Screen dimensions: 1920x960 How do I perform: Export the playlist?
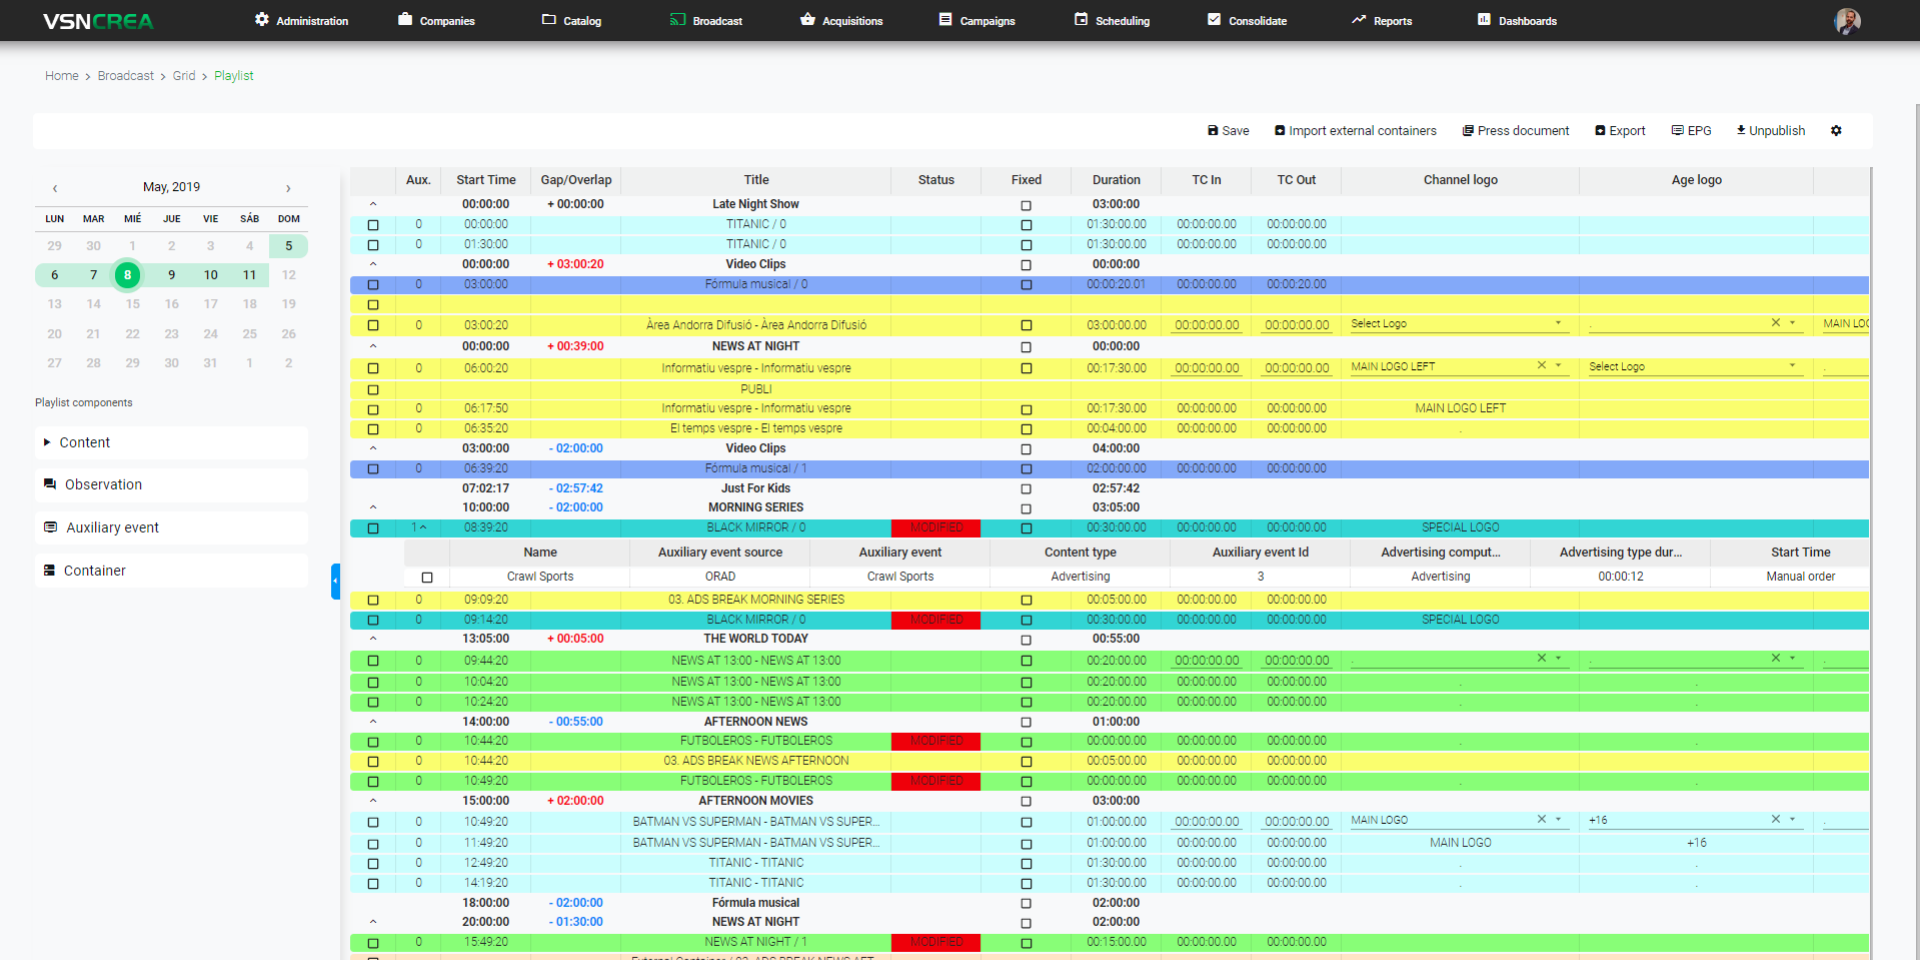1620,131
